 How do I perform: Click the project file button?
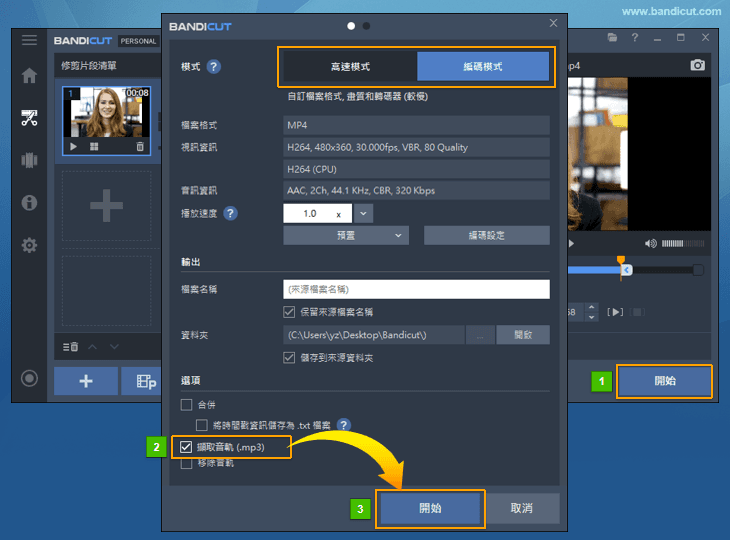(142, 381)
